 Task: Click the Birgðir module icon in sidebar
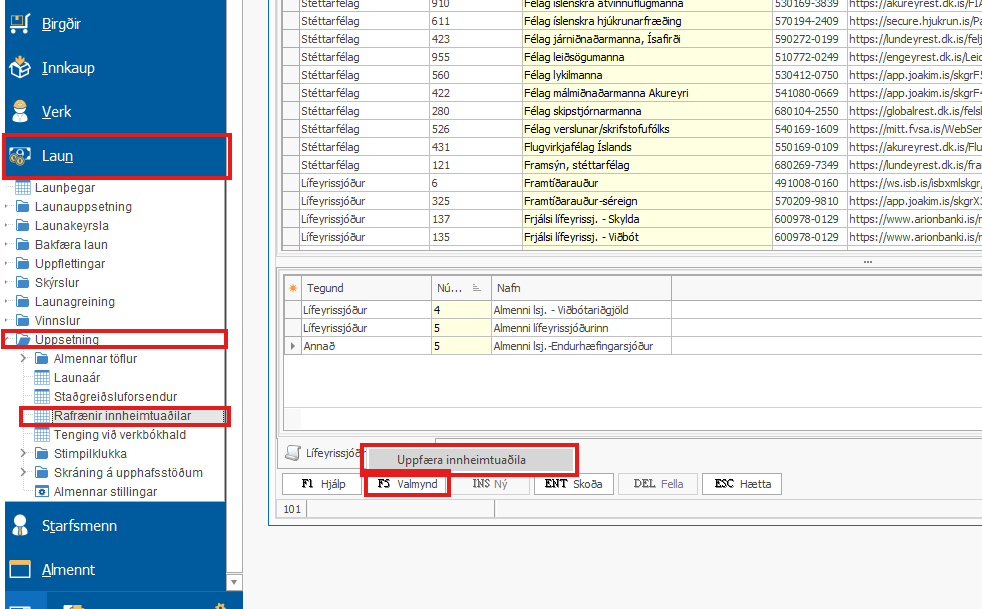(x=20, y=25)
